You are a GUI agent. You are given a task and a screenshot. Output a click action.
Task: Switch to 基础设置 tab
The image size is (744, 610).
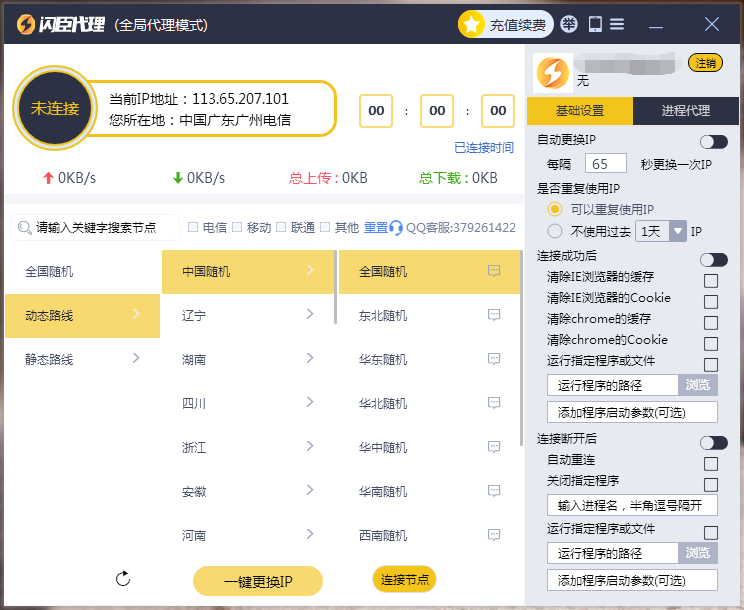pyautogui.click(x=580, y=111)
